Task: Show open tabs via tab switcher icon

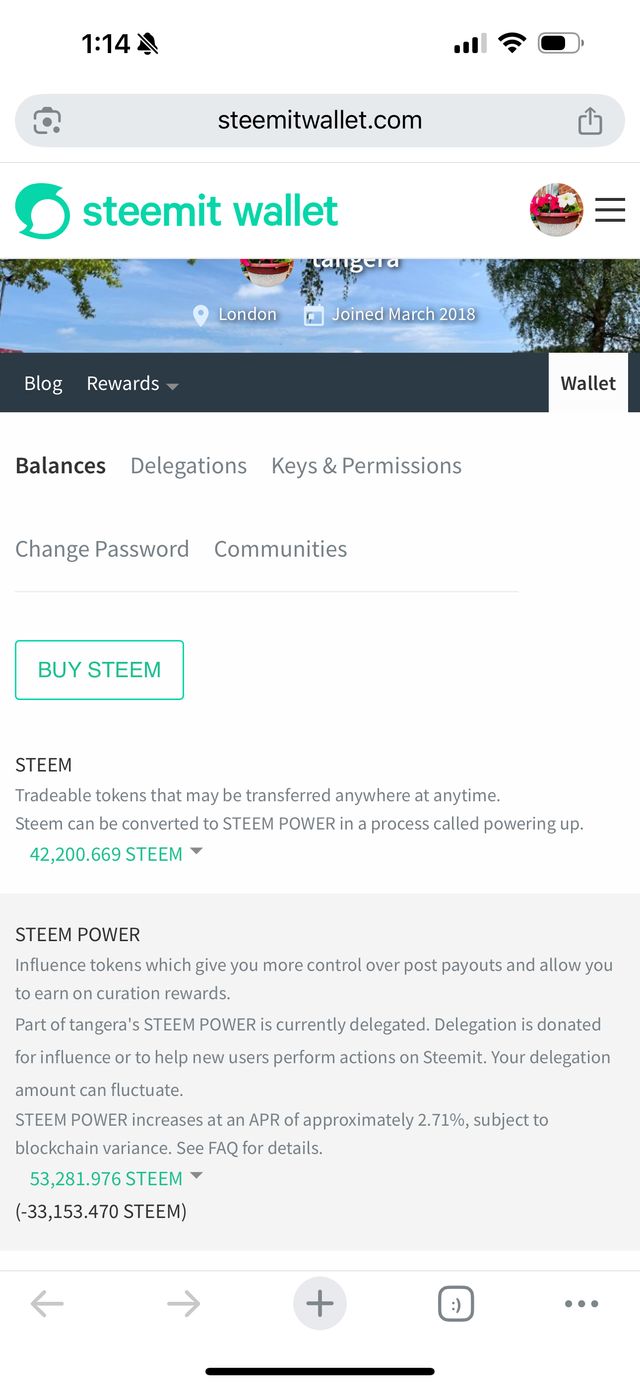Action: pyautogui.click(x=456, y=1304)
